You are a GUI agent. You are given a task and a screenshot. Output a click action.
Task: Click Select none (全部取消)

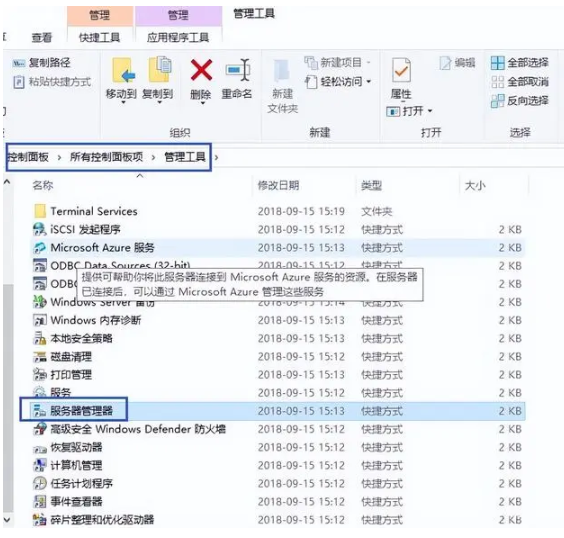520,82
